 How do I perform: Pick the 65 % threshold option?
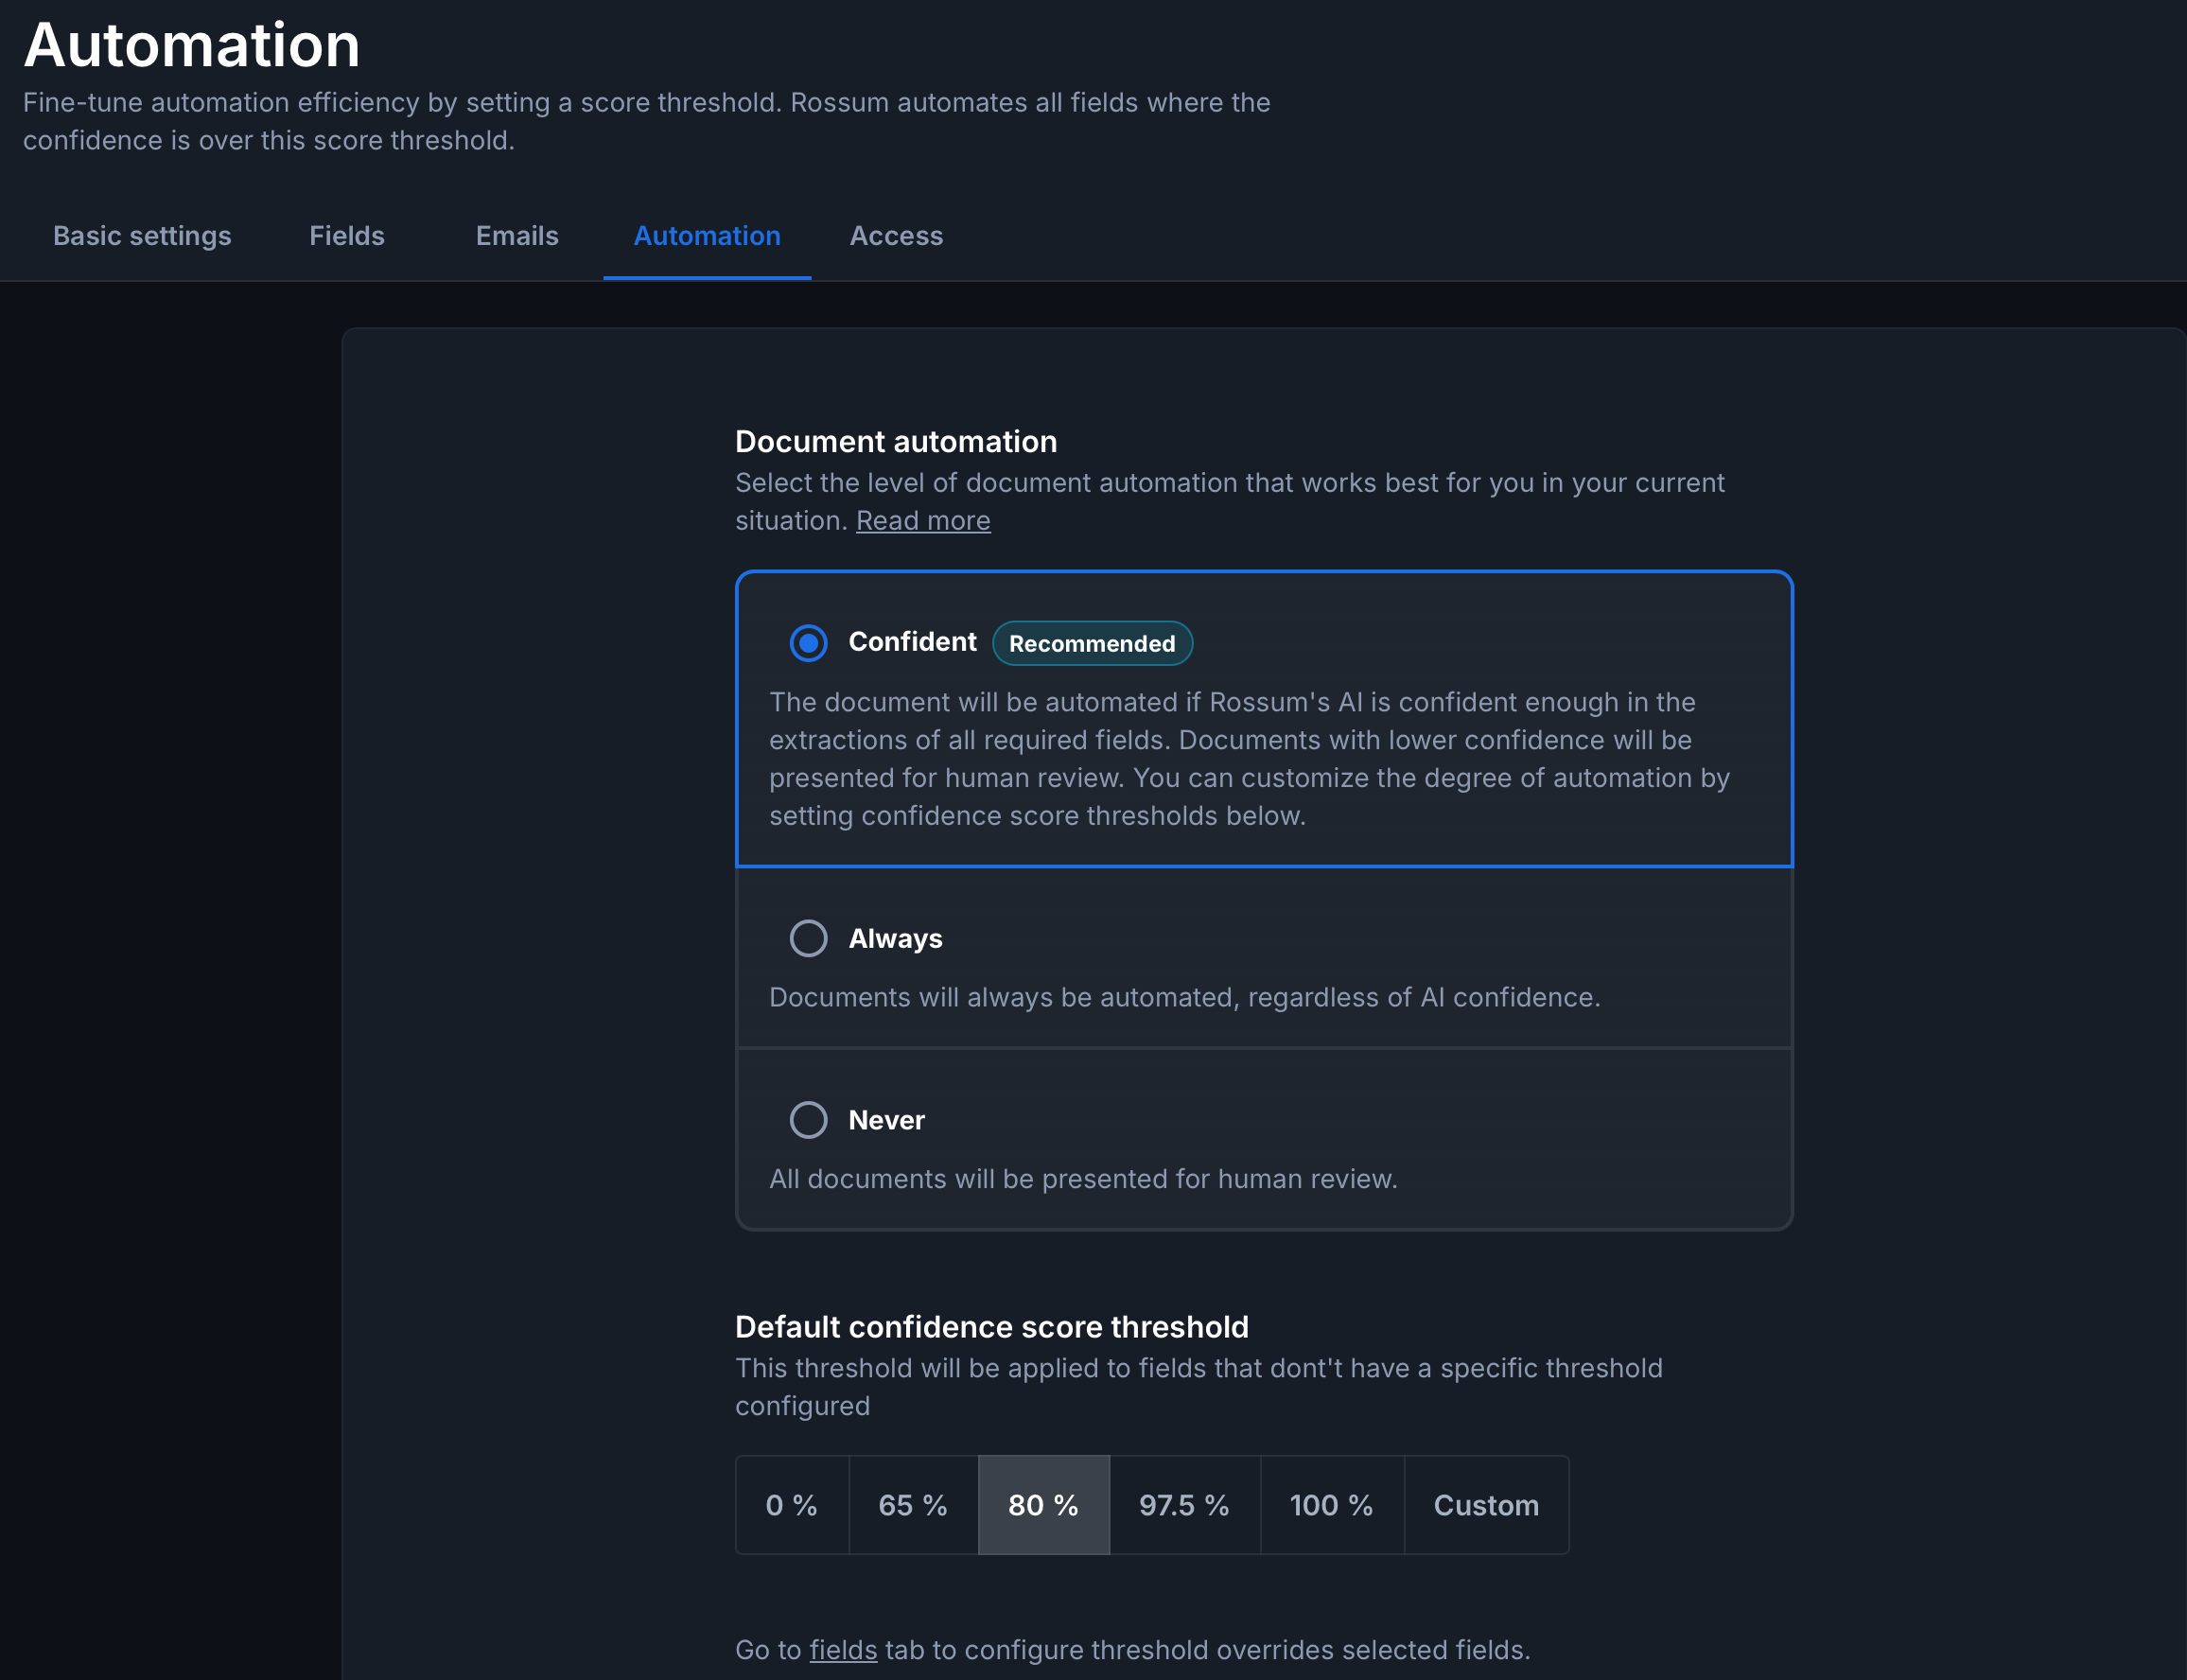pos(913,1505)
